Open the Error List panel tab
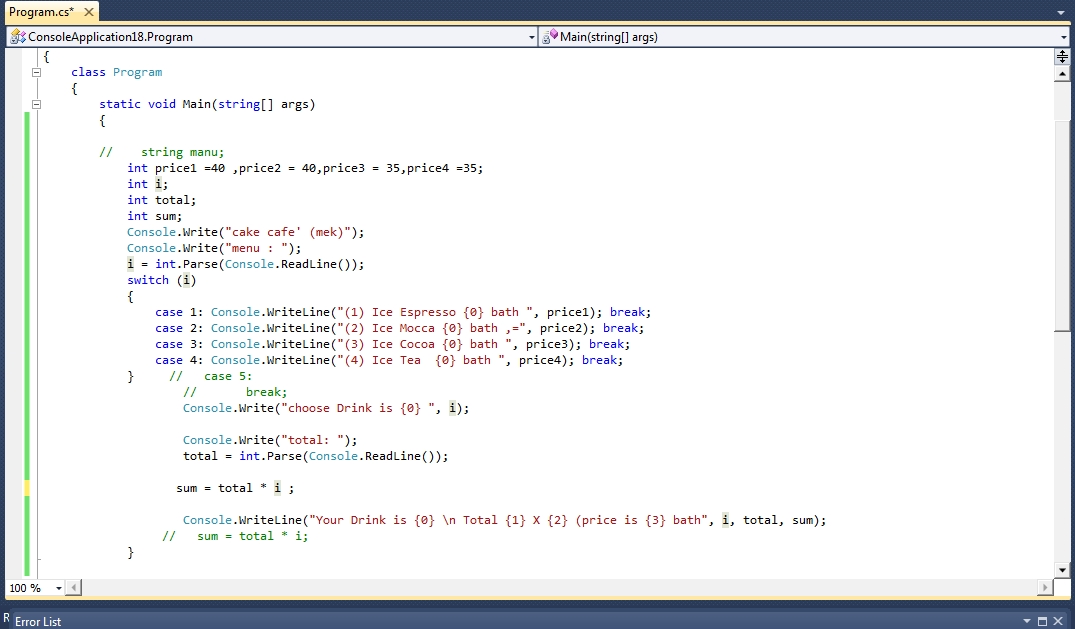 pyautogui.click(x=38, y=621)
